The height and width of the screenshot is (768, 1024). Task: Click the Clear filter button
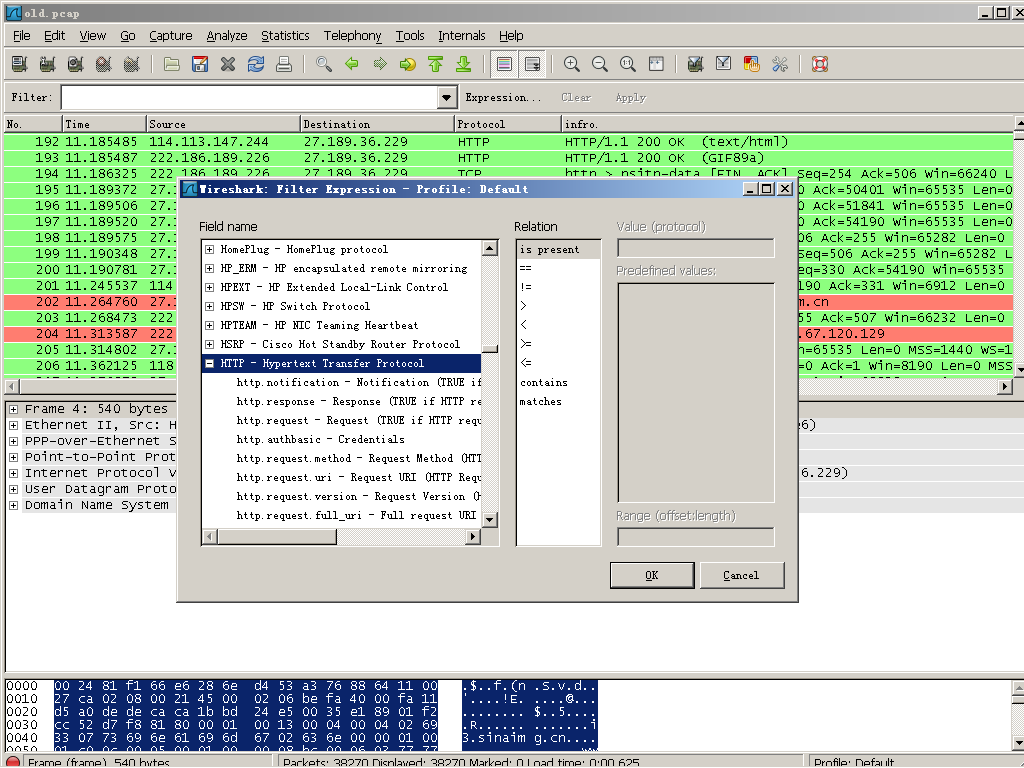[x=576, y=97]
